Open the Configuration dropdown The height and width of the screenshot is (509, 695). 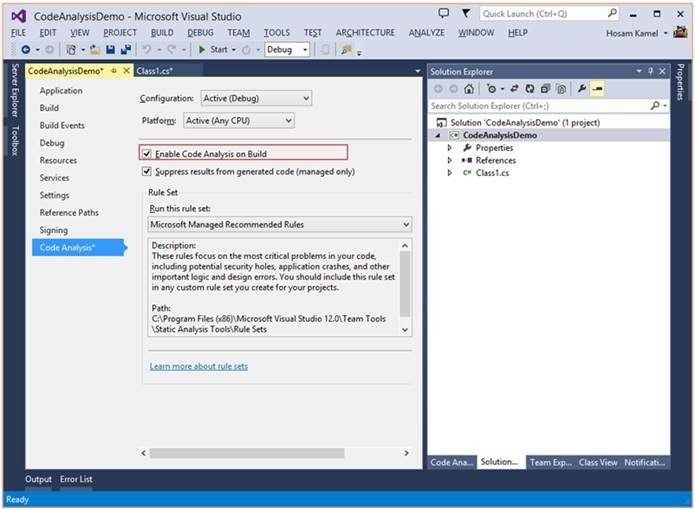(256, 98)
